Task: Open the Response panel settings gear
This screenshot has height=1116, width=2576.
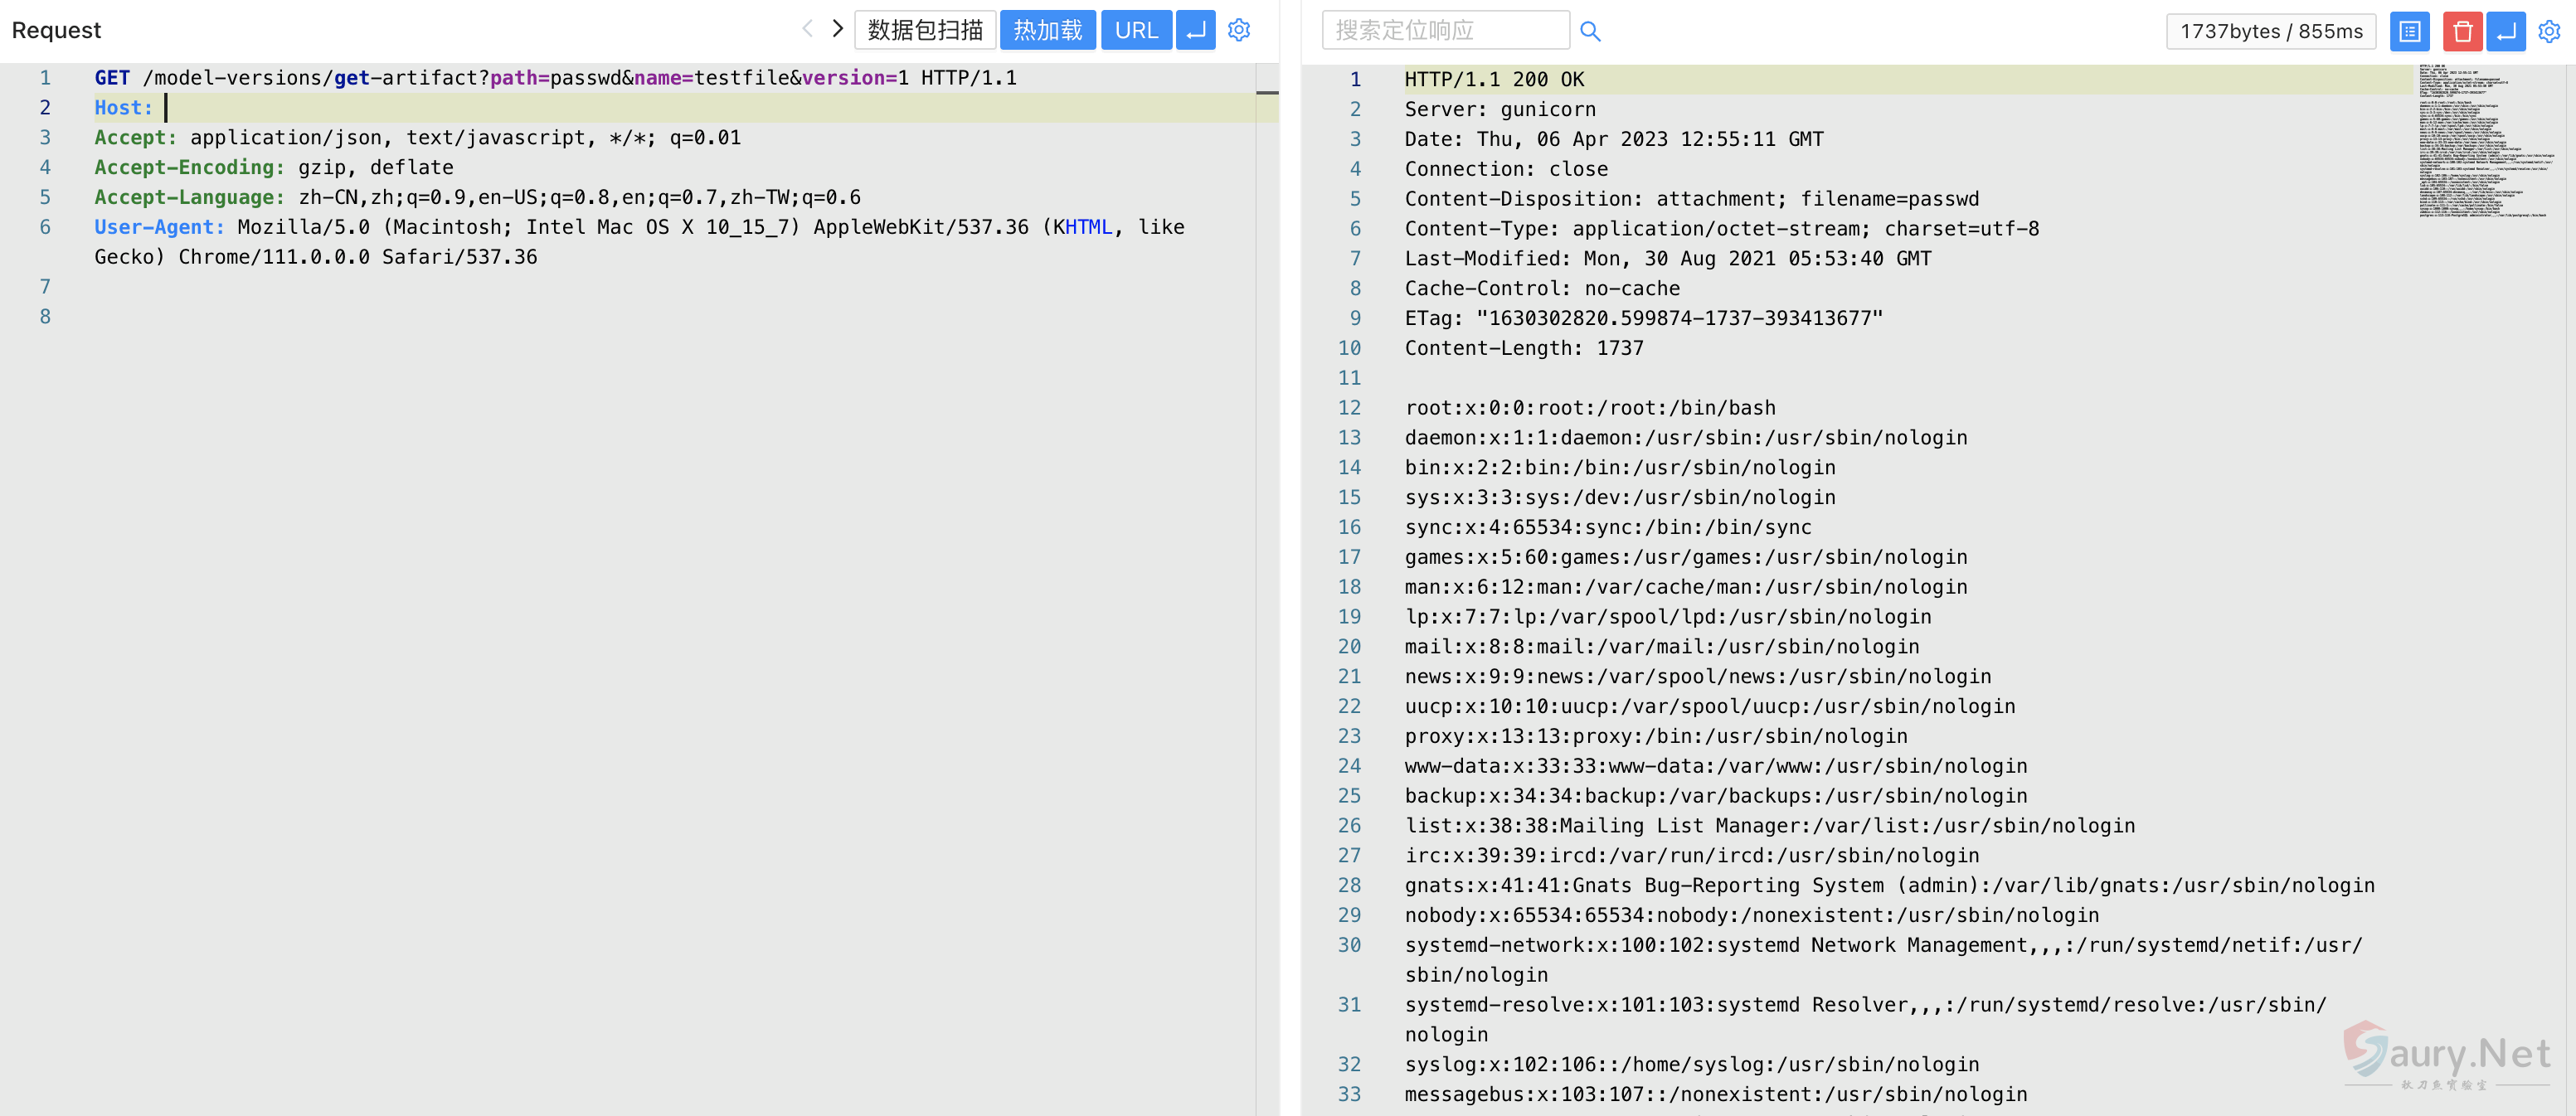Action: (x=2549, y=31)
